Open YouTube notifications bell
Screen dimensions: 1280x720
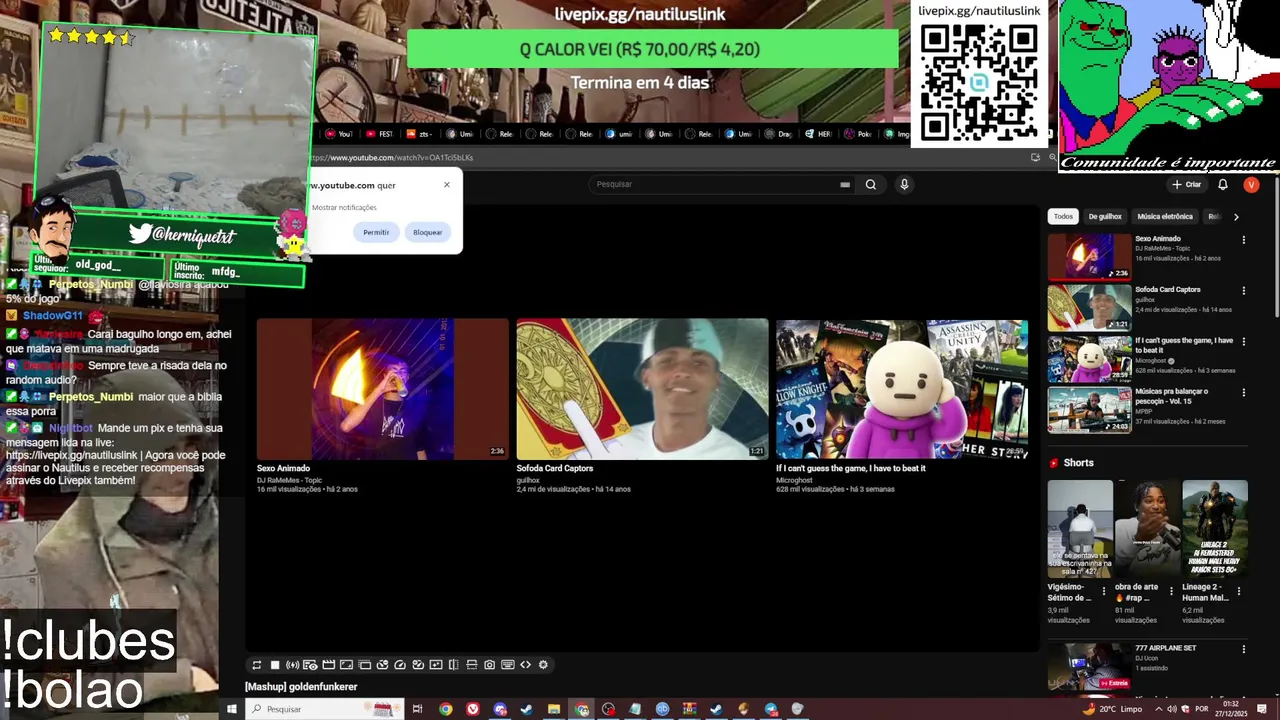pos(1222,184)
